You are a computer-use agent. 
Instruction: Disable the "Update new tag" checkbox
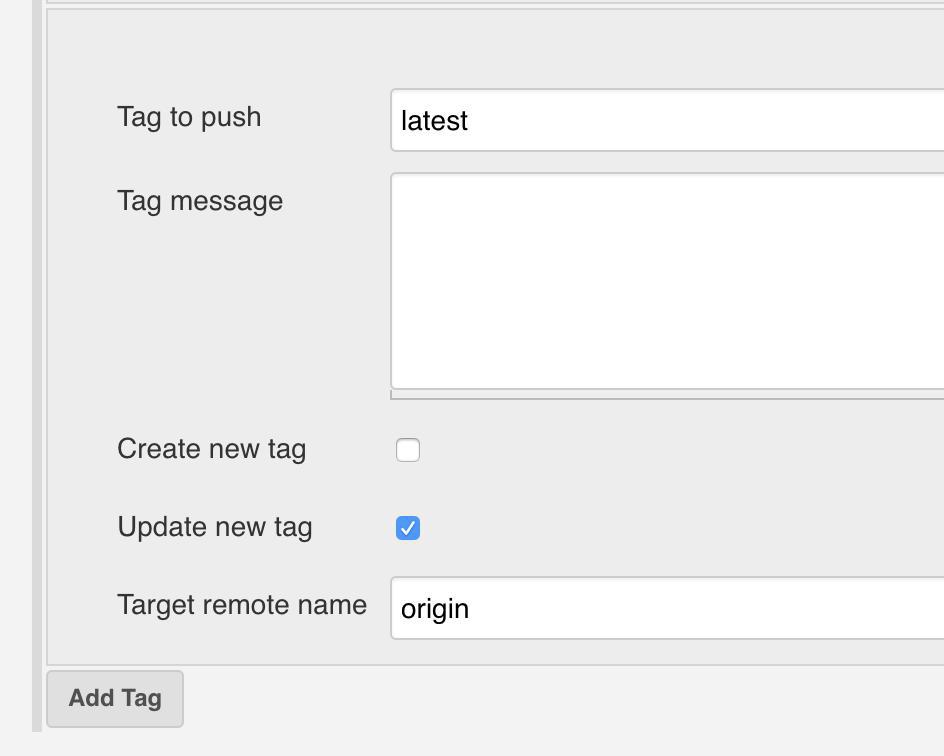(406, 527)
